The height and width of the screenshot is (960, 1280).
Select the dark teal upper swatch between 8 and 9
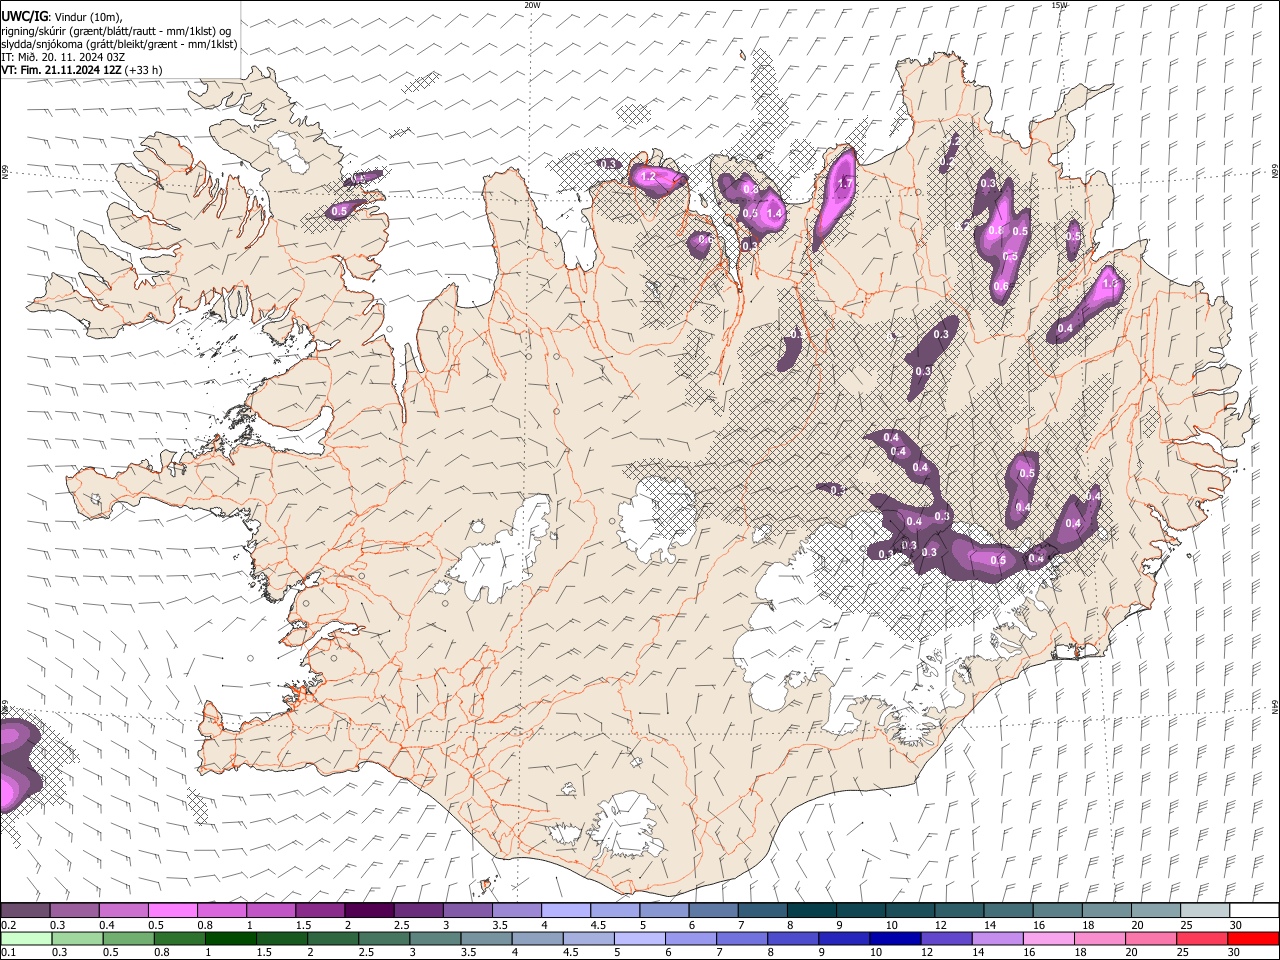[x=811, y=911]
